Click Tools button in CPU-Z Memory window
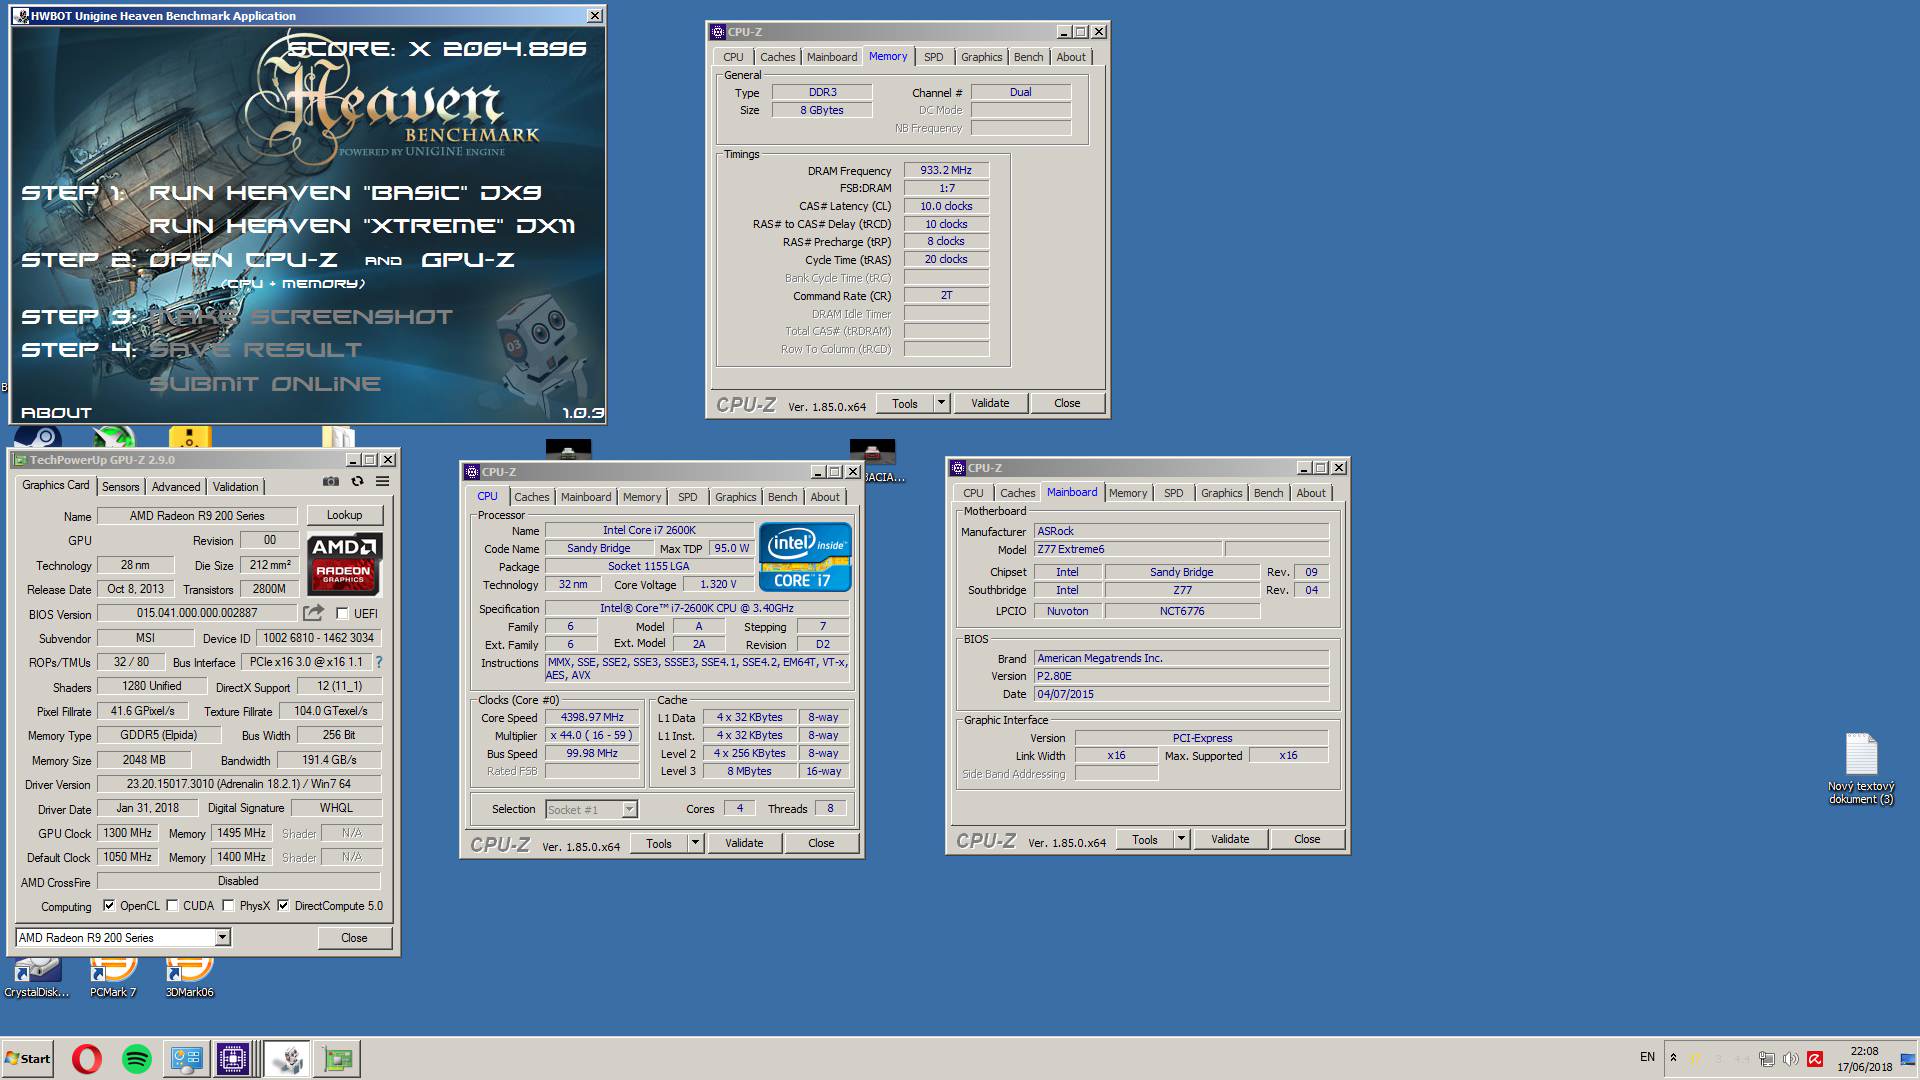 coord(905,403)
